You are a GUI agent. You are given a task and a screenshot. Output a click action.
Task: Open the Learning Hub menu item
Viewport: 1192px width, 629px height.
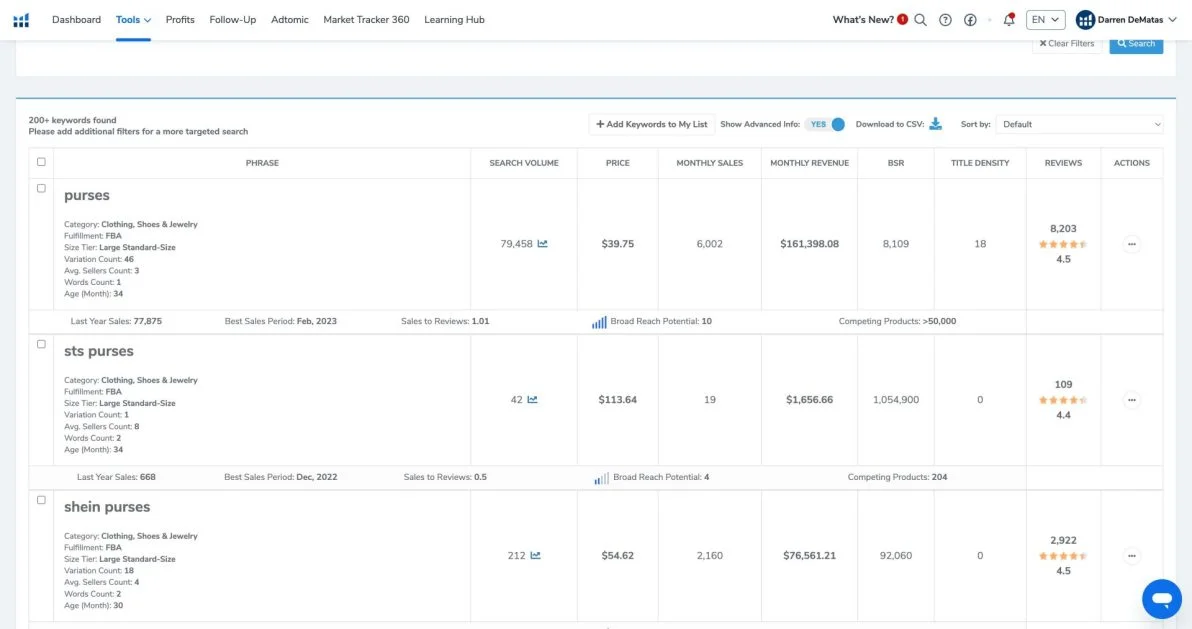pos(454,20)
